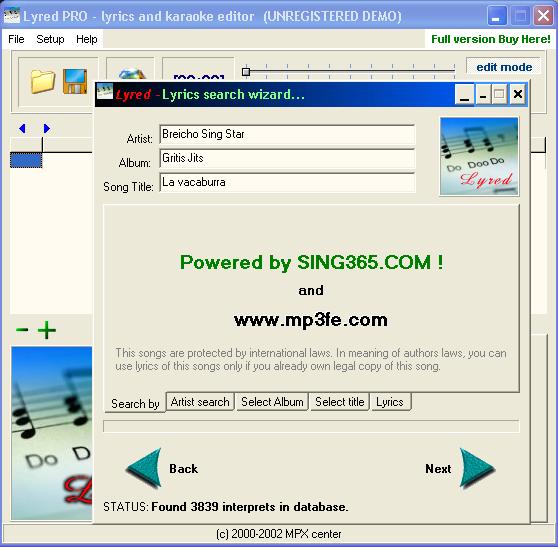
Task: Click the green plus zoom icon
Action: pyautogui.click(x=47, y=330)
